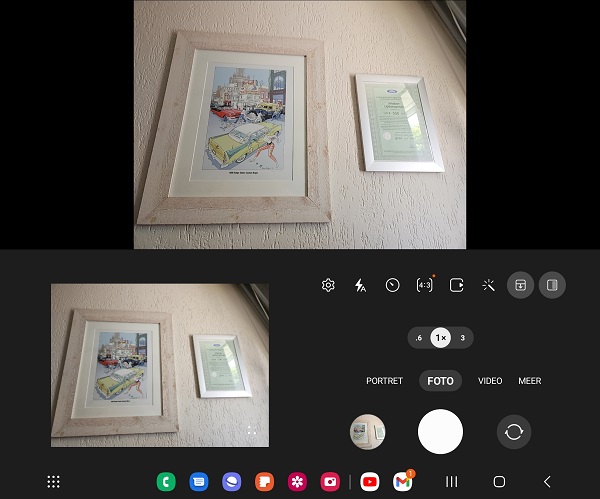Open the red Camera app icon

[330, 481]
